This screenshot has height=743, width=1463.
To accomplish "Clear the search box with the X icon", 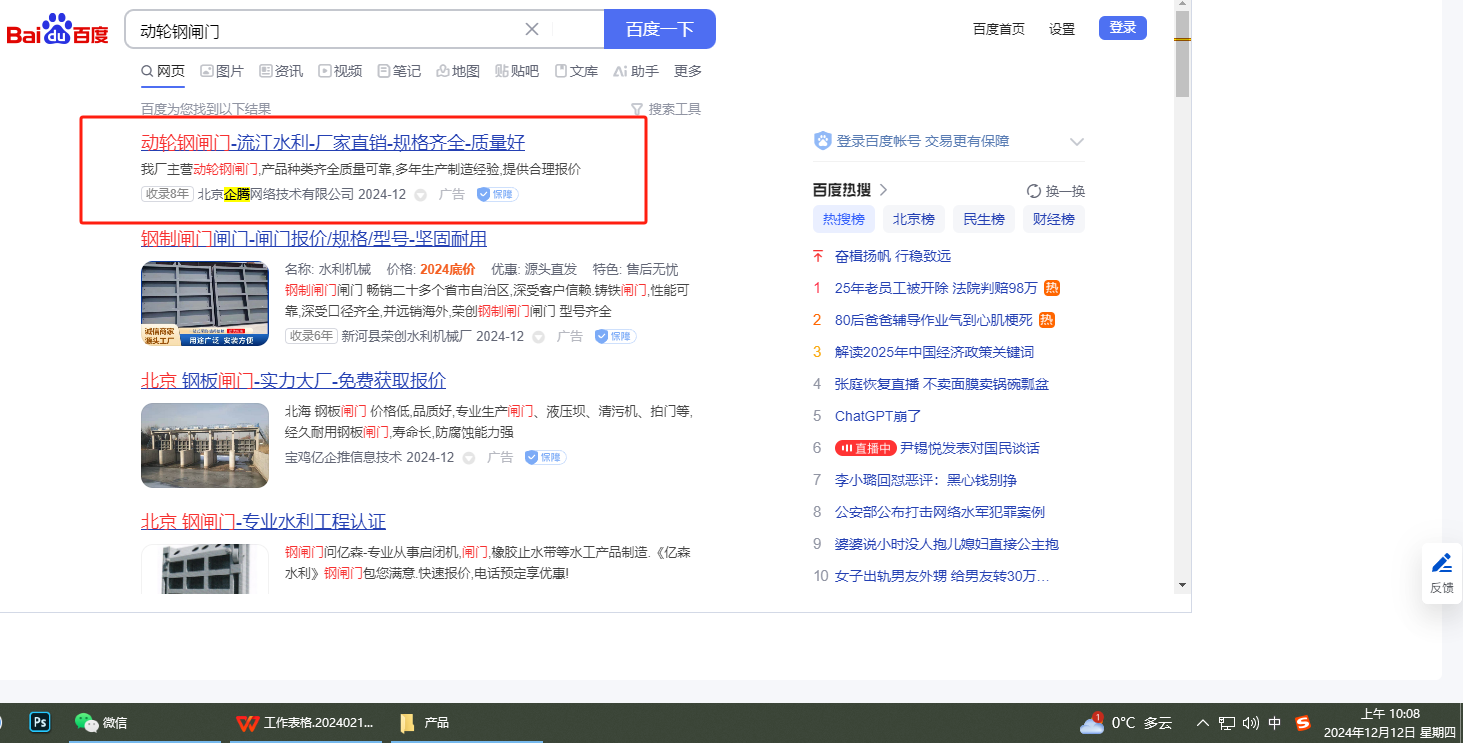I will (532, 29).
